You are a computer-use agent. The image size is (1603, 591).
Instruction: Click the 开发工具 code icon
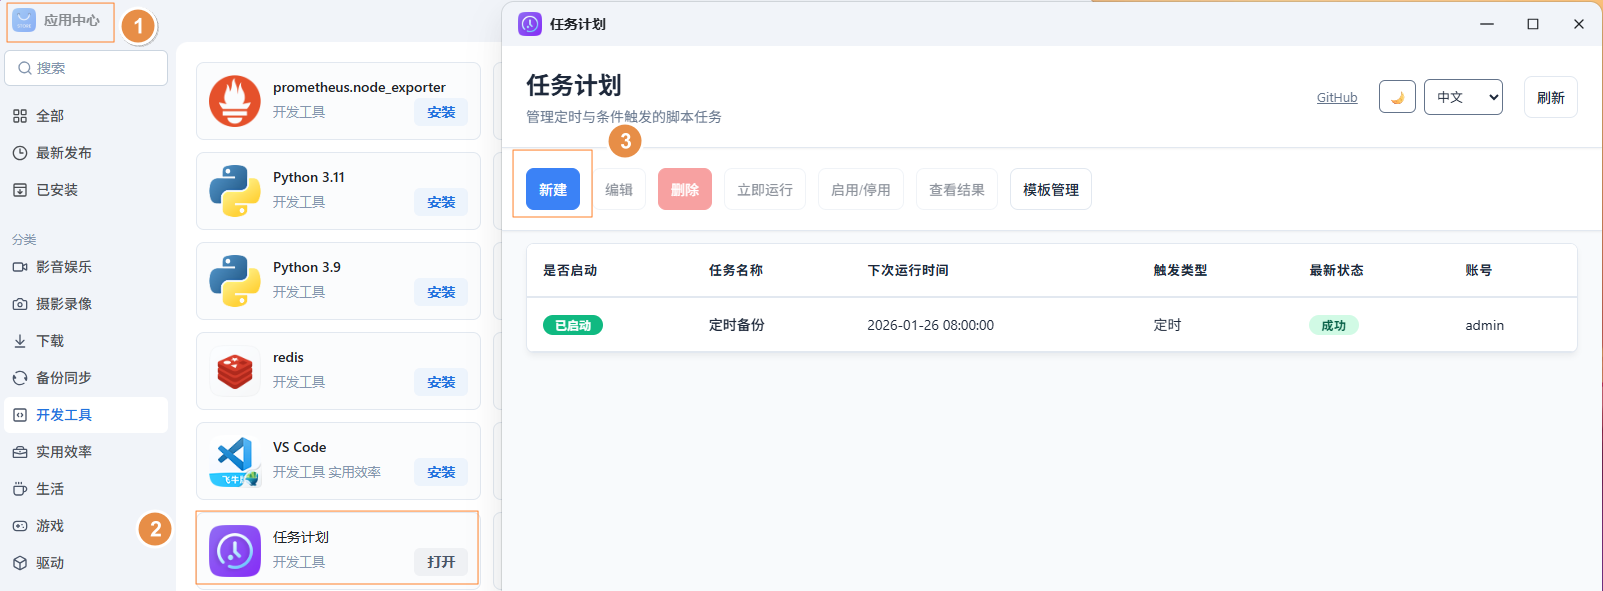[20, 415]
